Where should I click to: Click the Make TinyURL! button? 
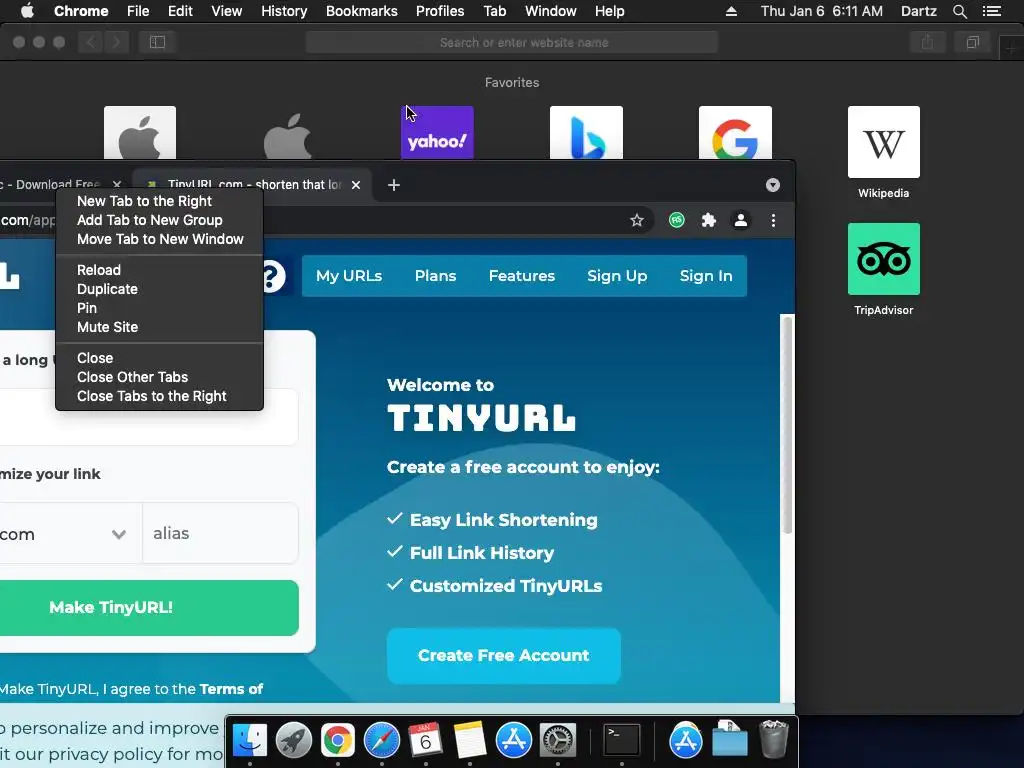coord(149,607)
